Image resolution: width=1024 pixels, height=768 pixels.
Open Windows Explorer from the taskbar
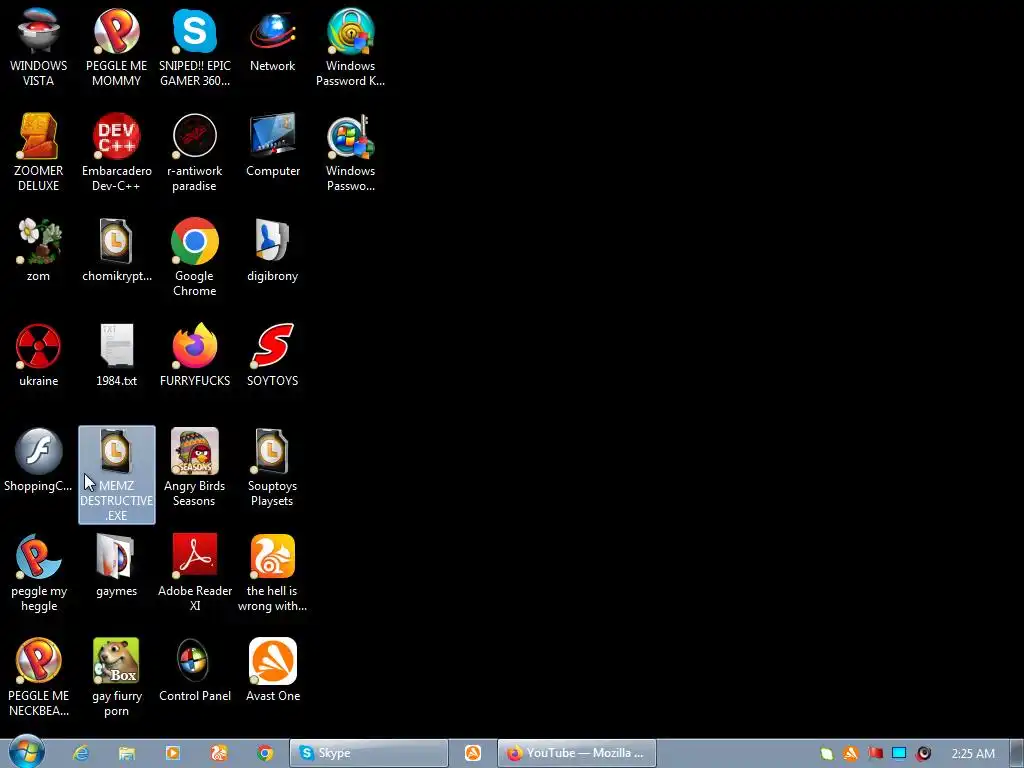tap(127, 753)
